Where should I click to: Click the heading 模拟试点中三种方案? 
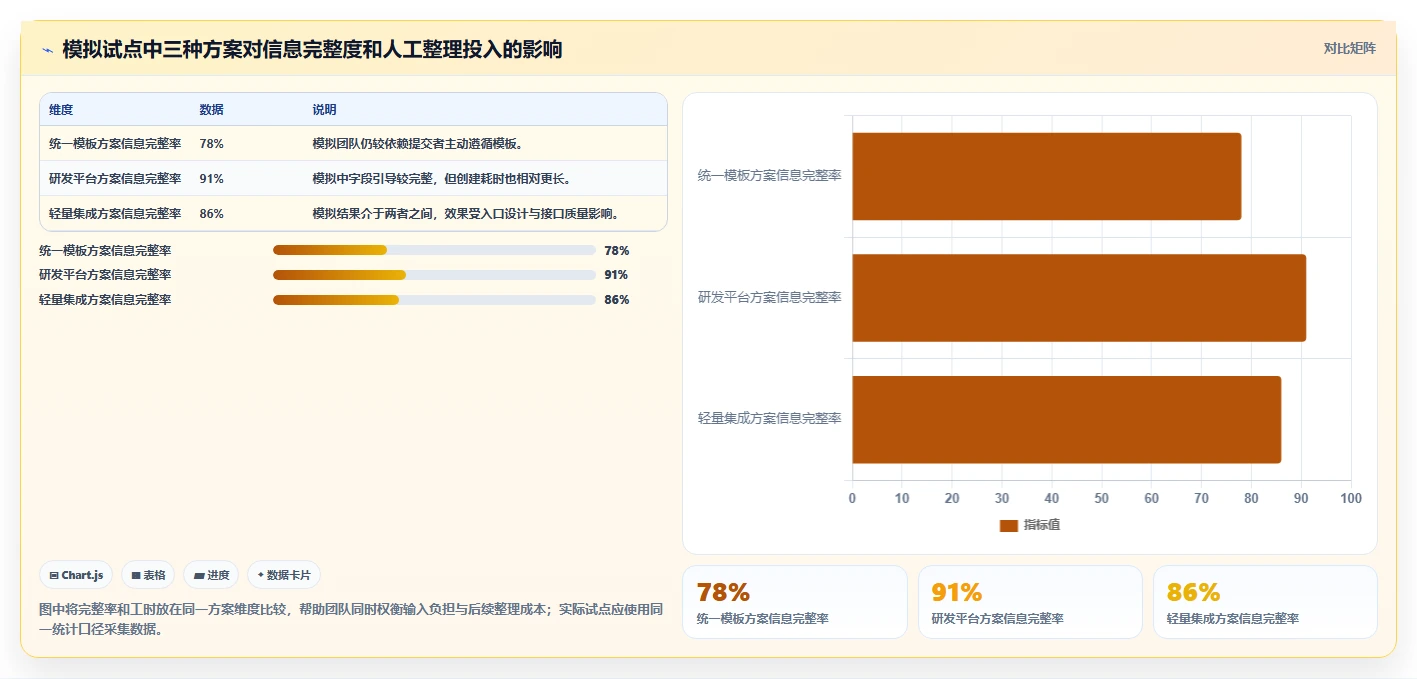tap(312, 49)
